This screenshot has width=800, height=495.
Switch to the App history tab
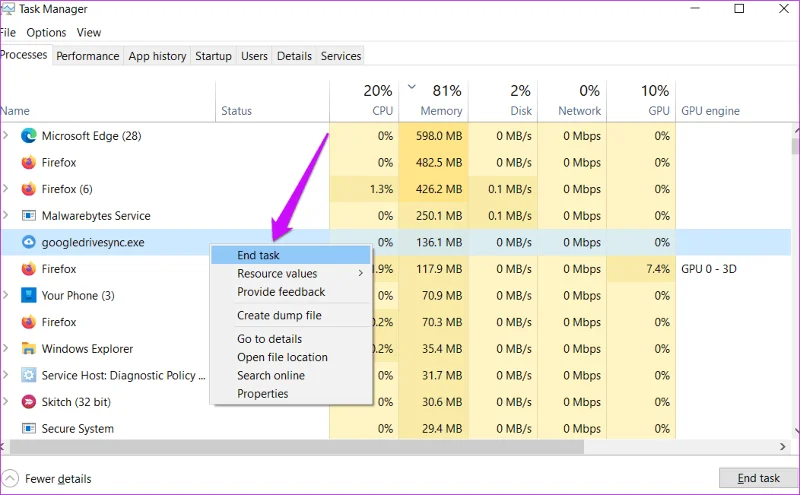pyautogui.click(x=157, y=56)
